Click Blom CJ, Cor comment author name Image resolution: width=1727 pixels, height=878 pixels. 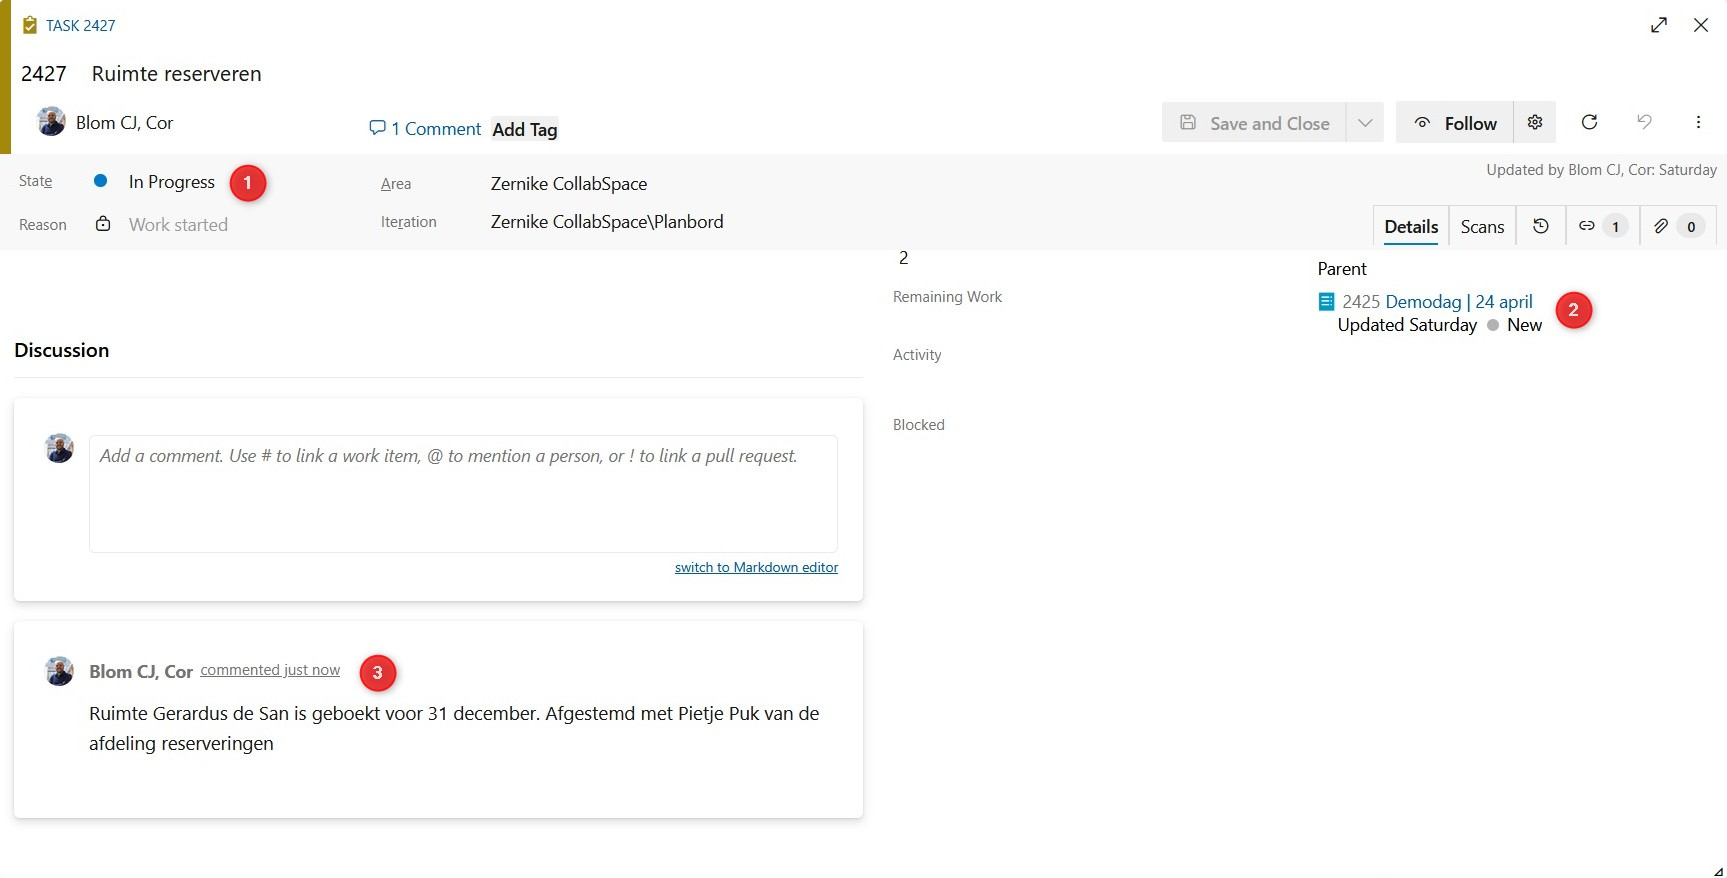(141, 672)
